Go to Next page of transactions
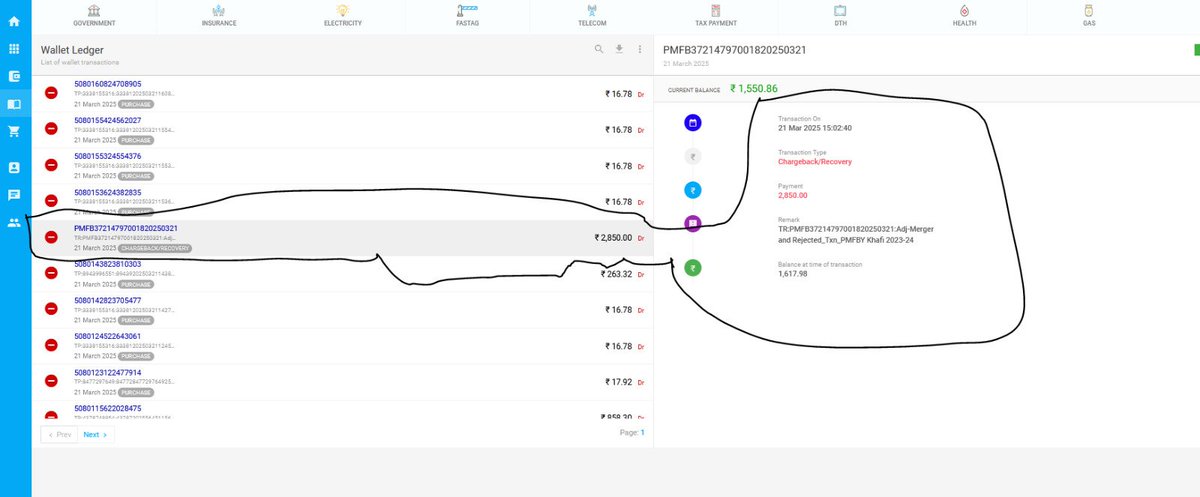This screenshot has height=497, width=1200. [x=96, y=435]
